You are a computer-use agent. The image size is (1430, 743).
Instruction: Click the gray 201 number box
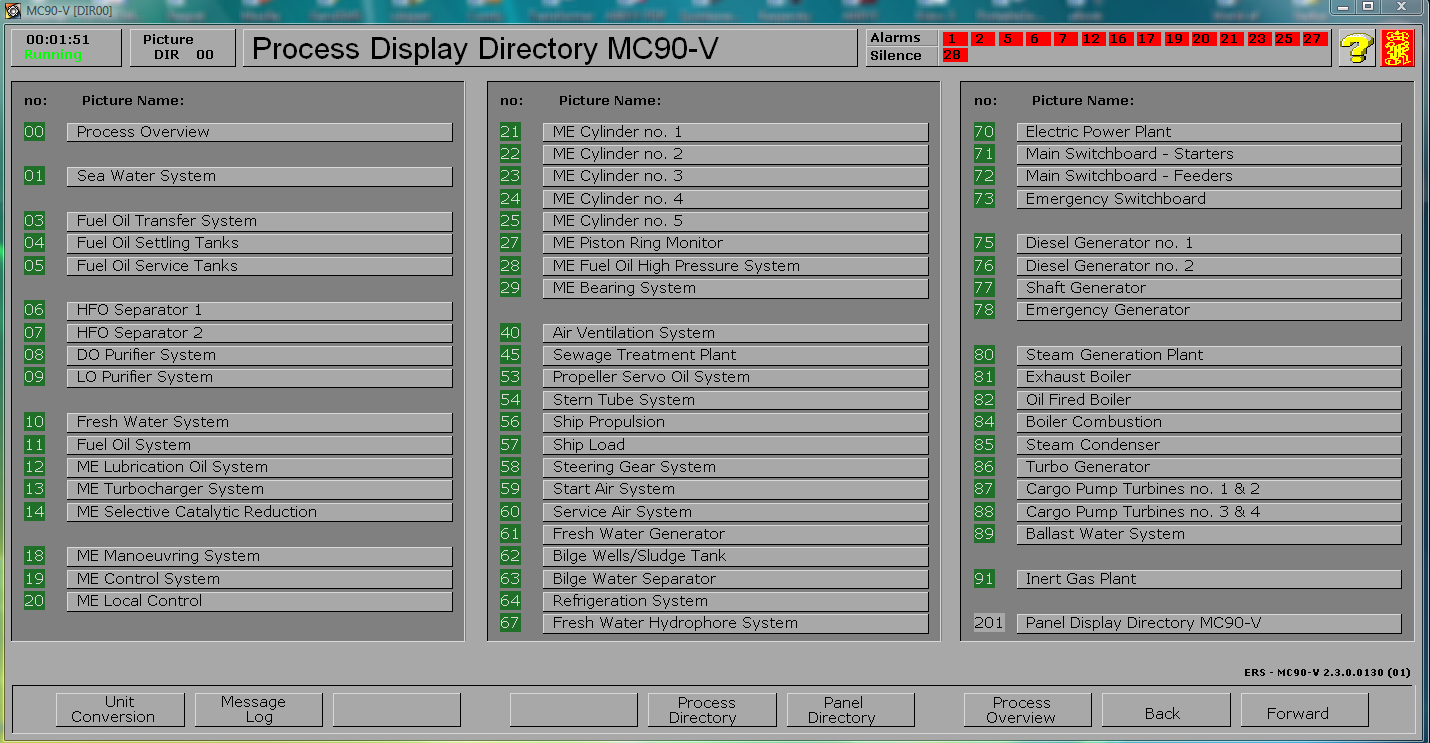(988, 623)
